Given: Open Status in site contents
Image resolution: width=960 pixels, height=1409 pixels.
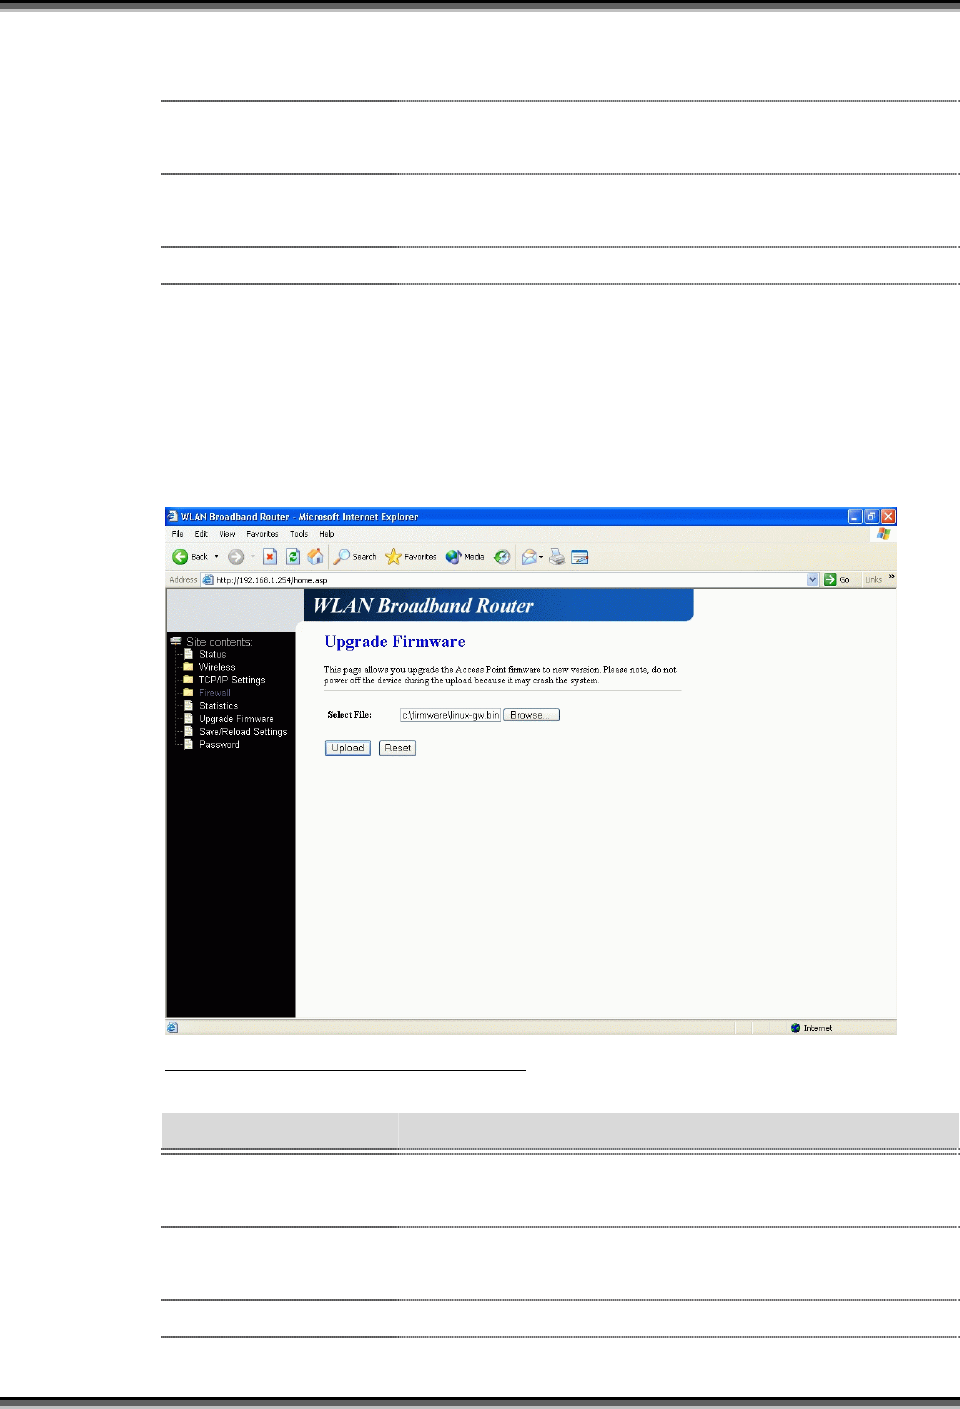Looking at the screenshot, I should tap(212, 654).
